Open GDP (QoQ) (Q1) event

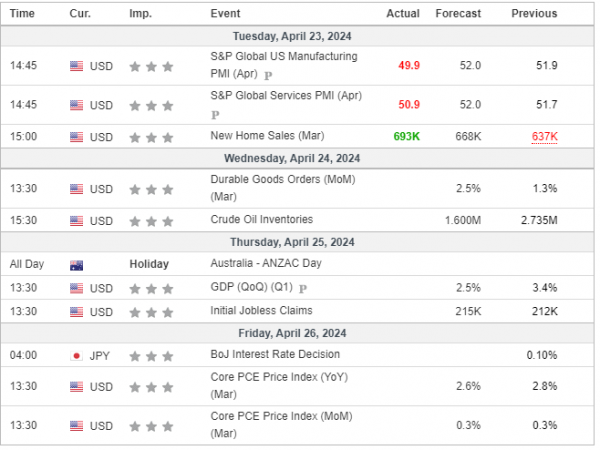click(x=251, y=287)
